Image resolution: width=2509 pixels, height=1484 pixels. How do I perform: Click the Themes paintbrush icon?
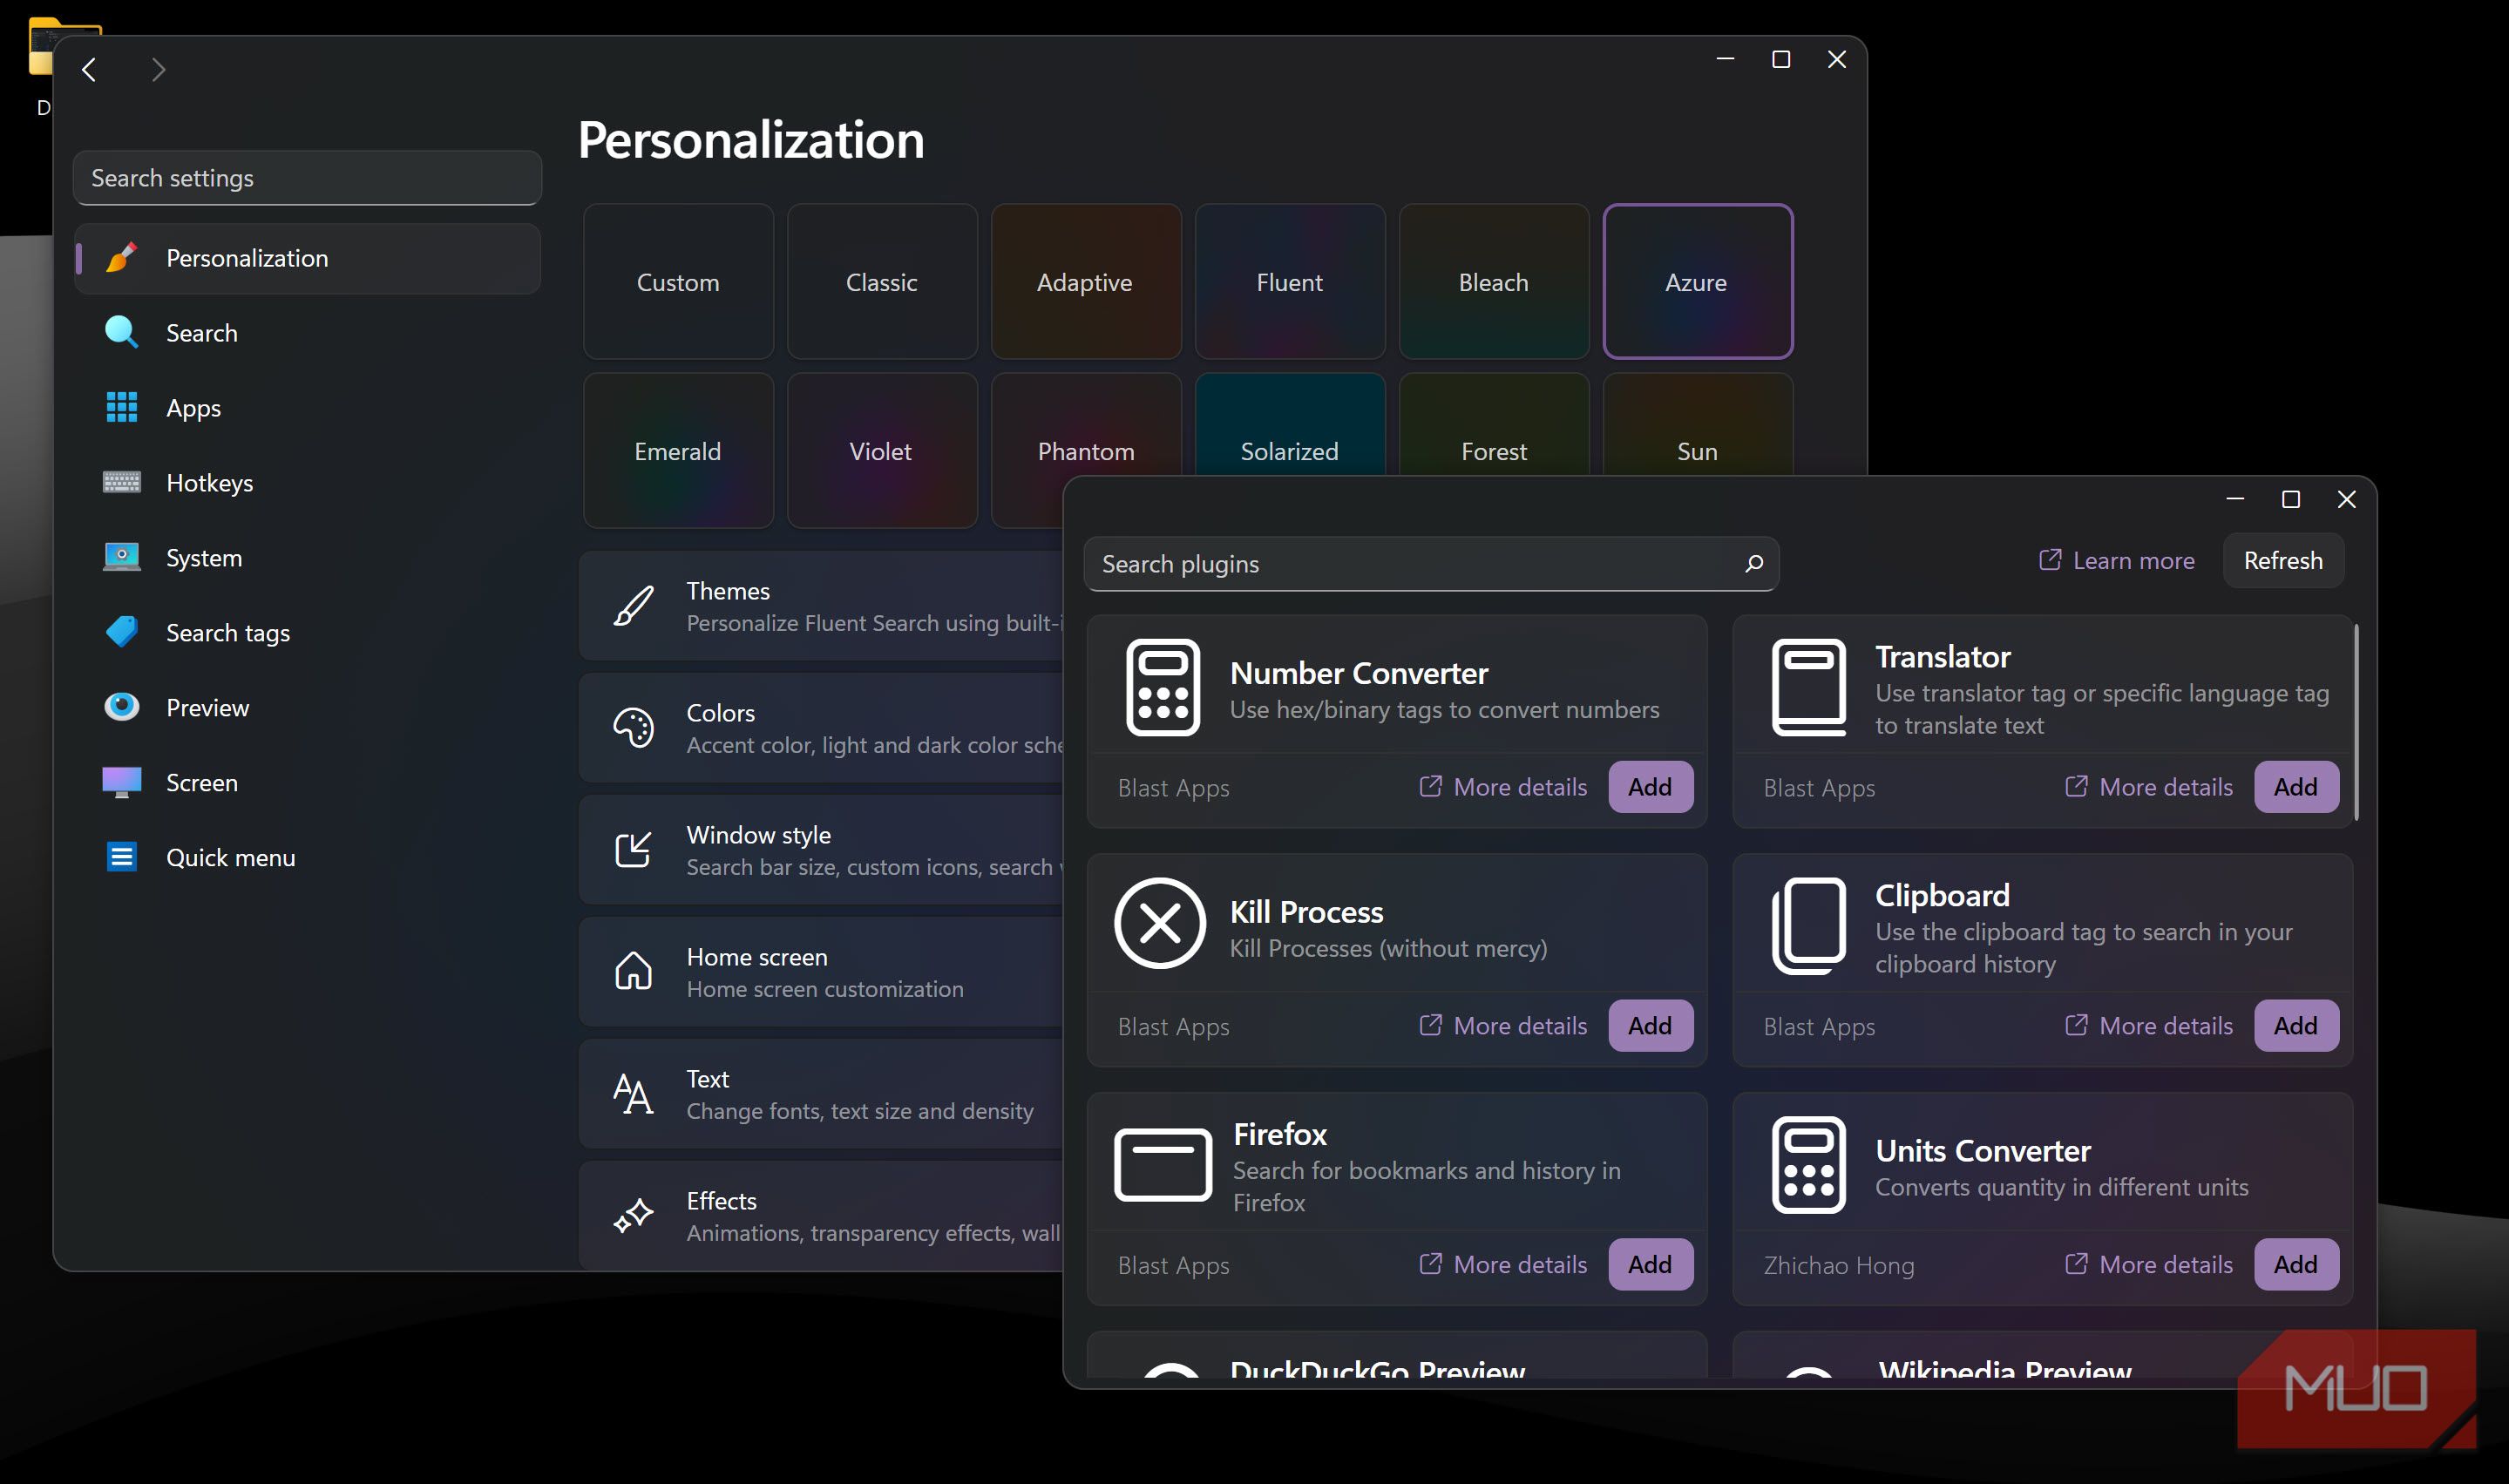tap(633, 606)
